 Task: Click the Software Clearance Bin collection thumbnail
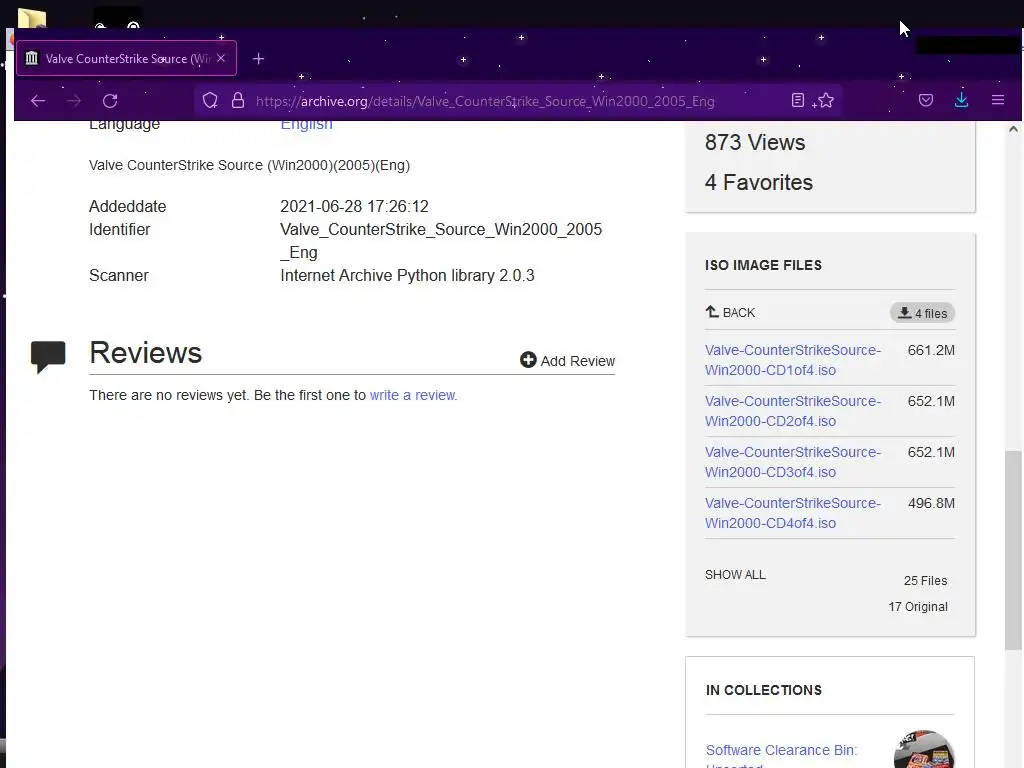(923, 750)
